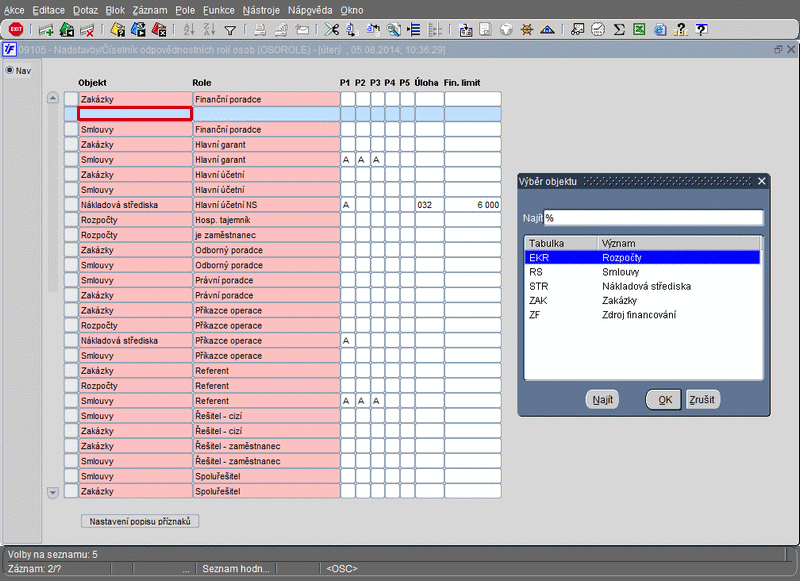
Task: Click the je zaměstnanec role cell
Action: tap(266, 235)
